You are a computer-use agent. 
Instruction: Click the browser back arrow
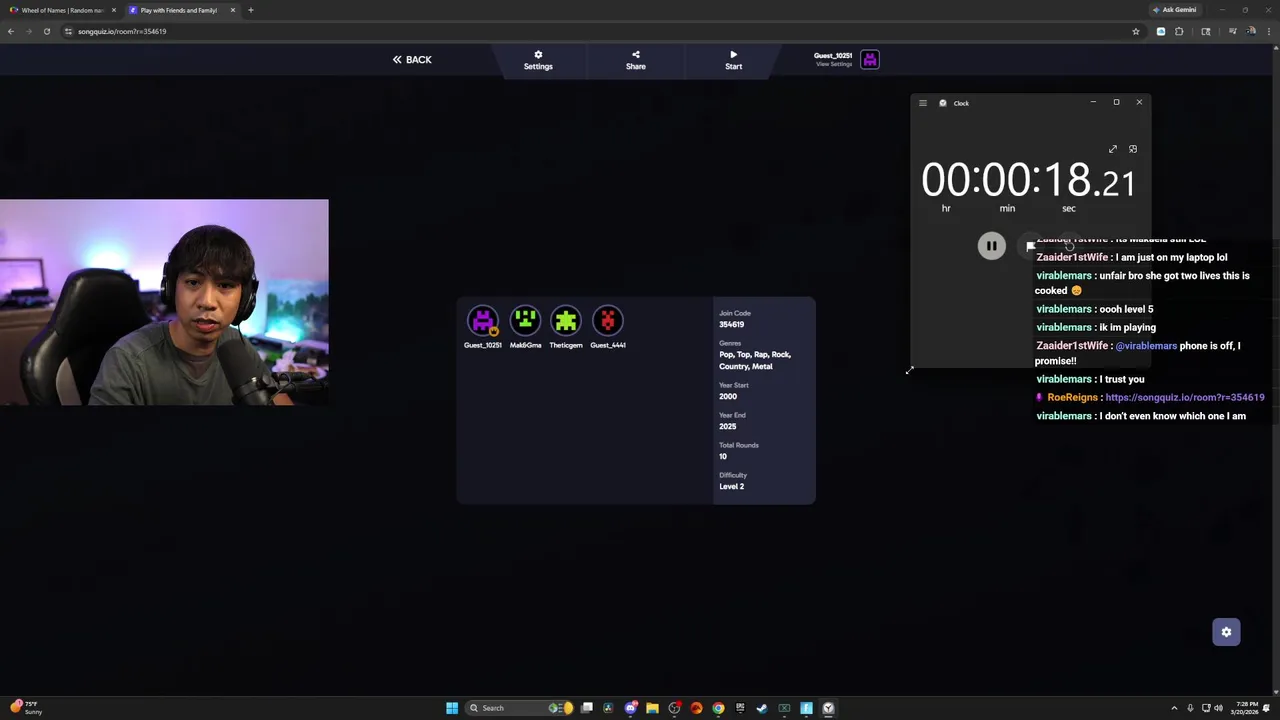[11, 31]
